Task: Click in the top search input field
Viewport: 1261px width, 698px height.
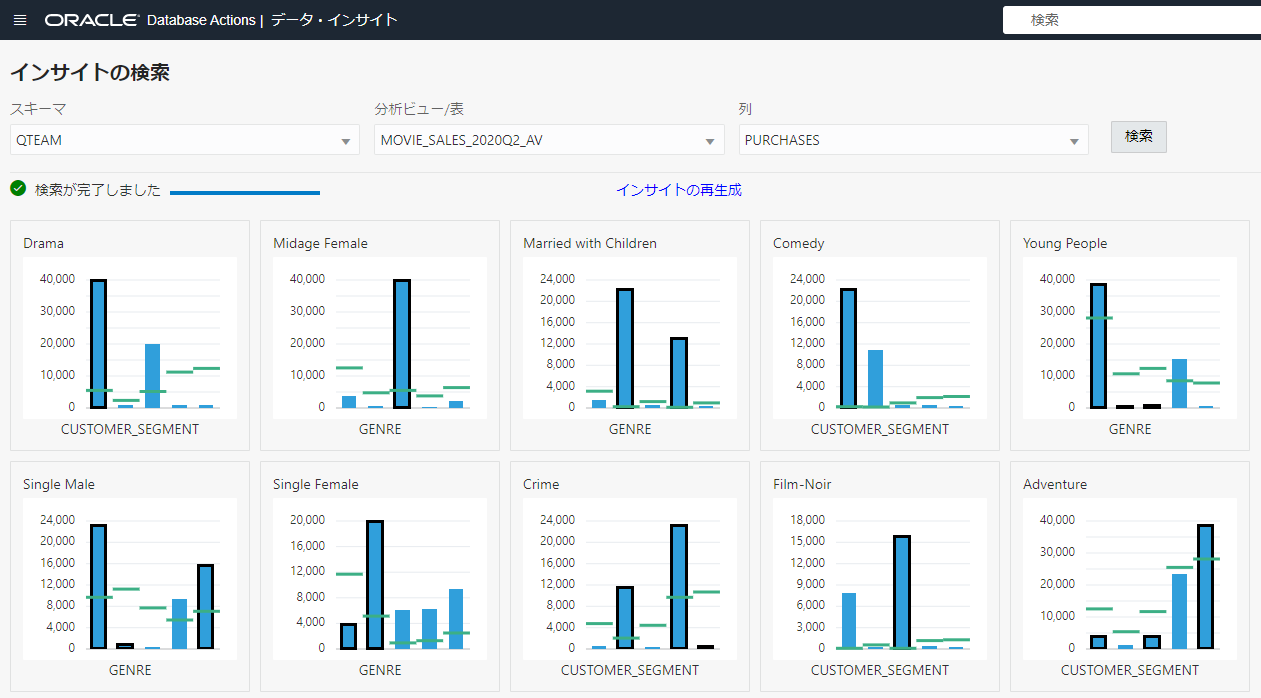Action: (x=1130, y=20)
